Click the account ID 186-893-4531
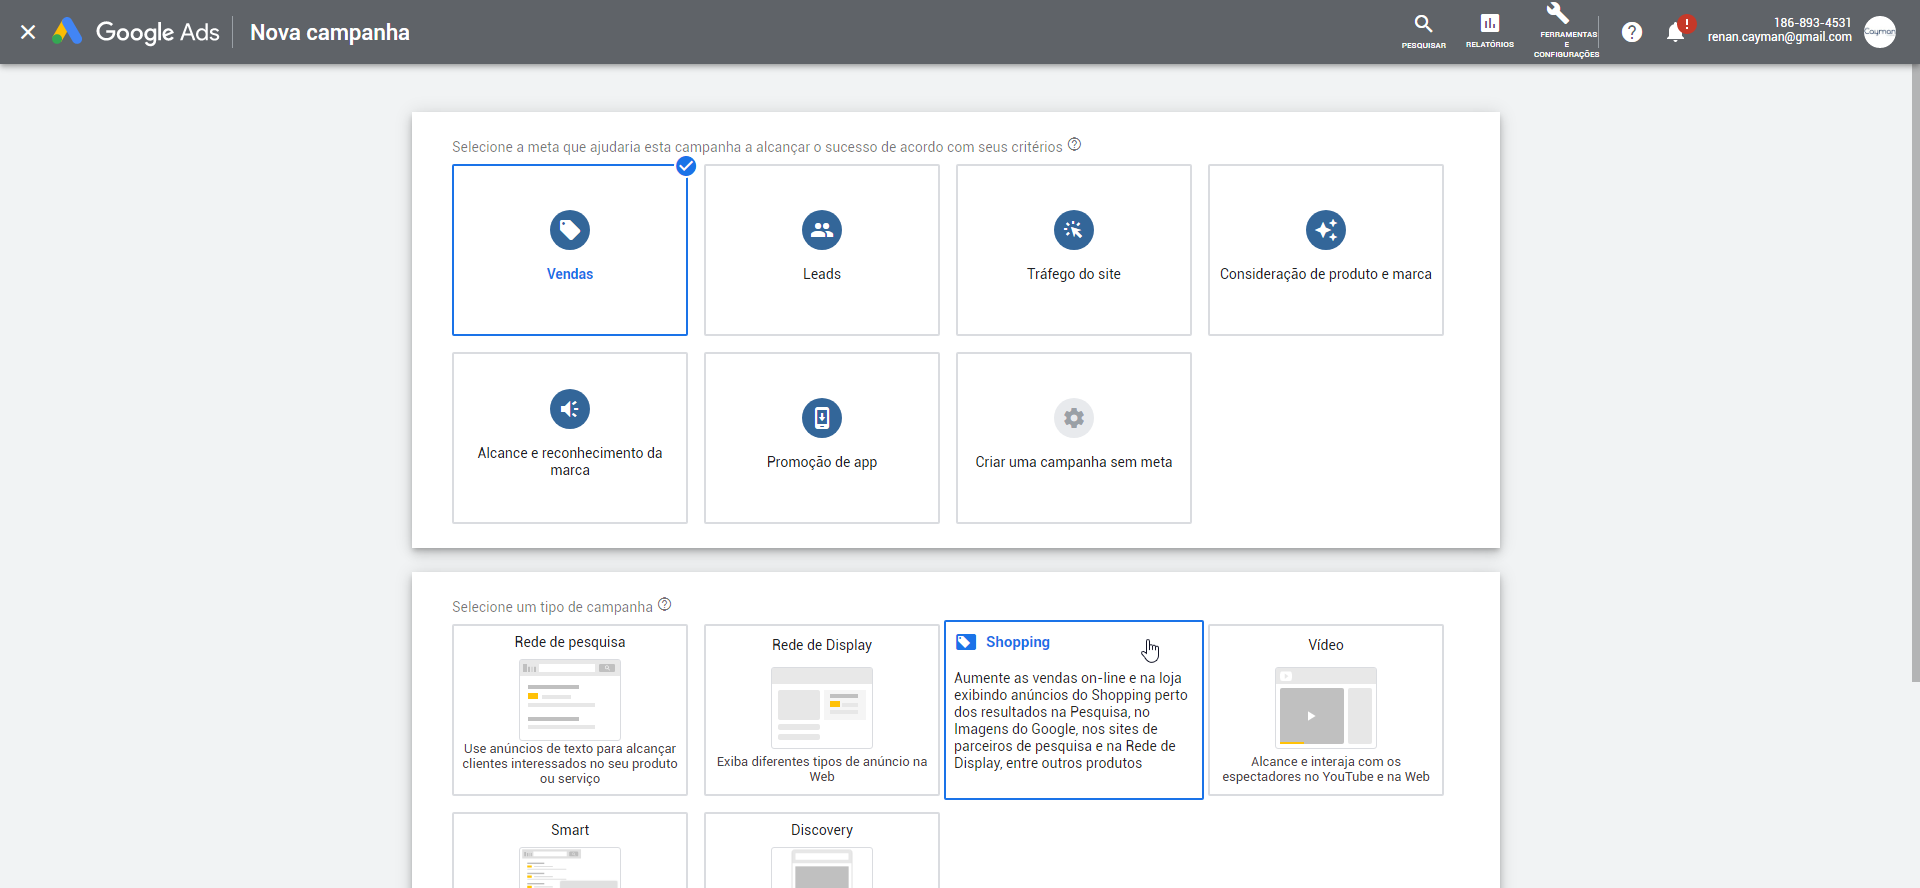This screenshot has width=1920, height=888. 1812,23
